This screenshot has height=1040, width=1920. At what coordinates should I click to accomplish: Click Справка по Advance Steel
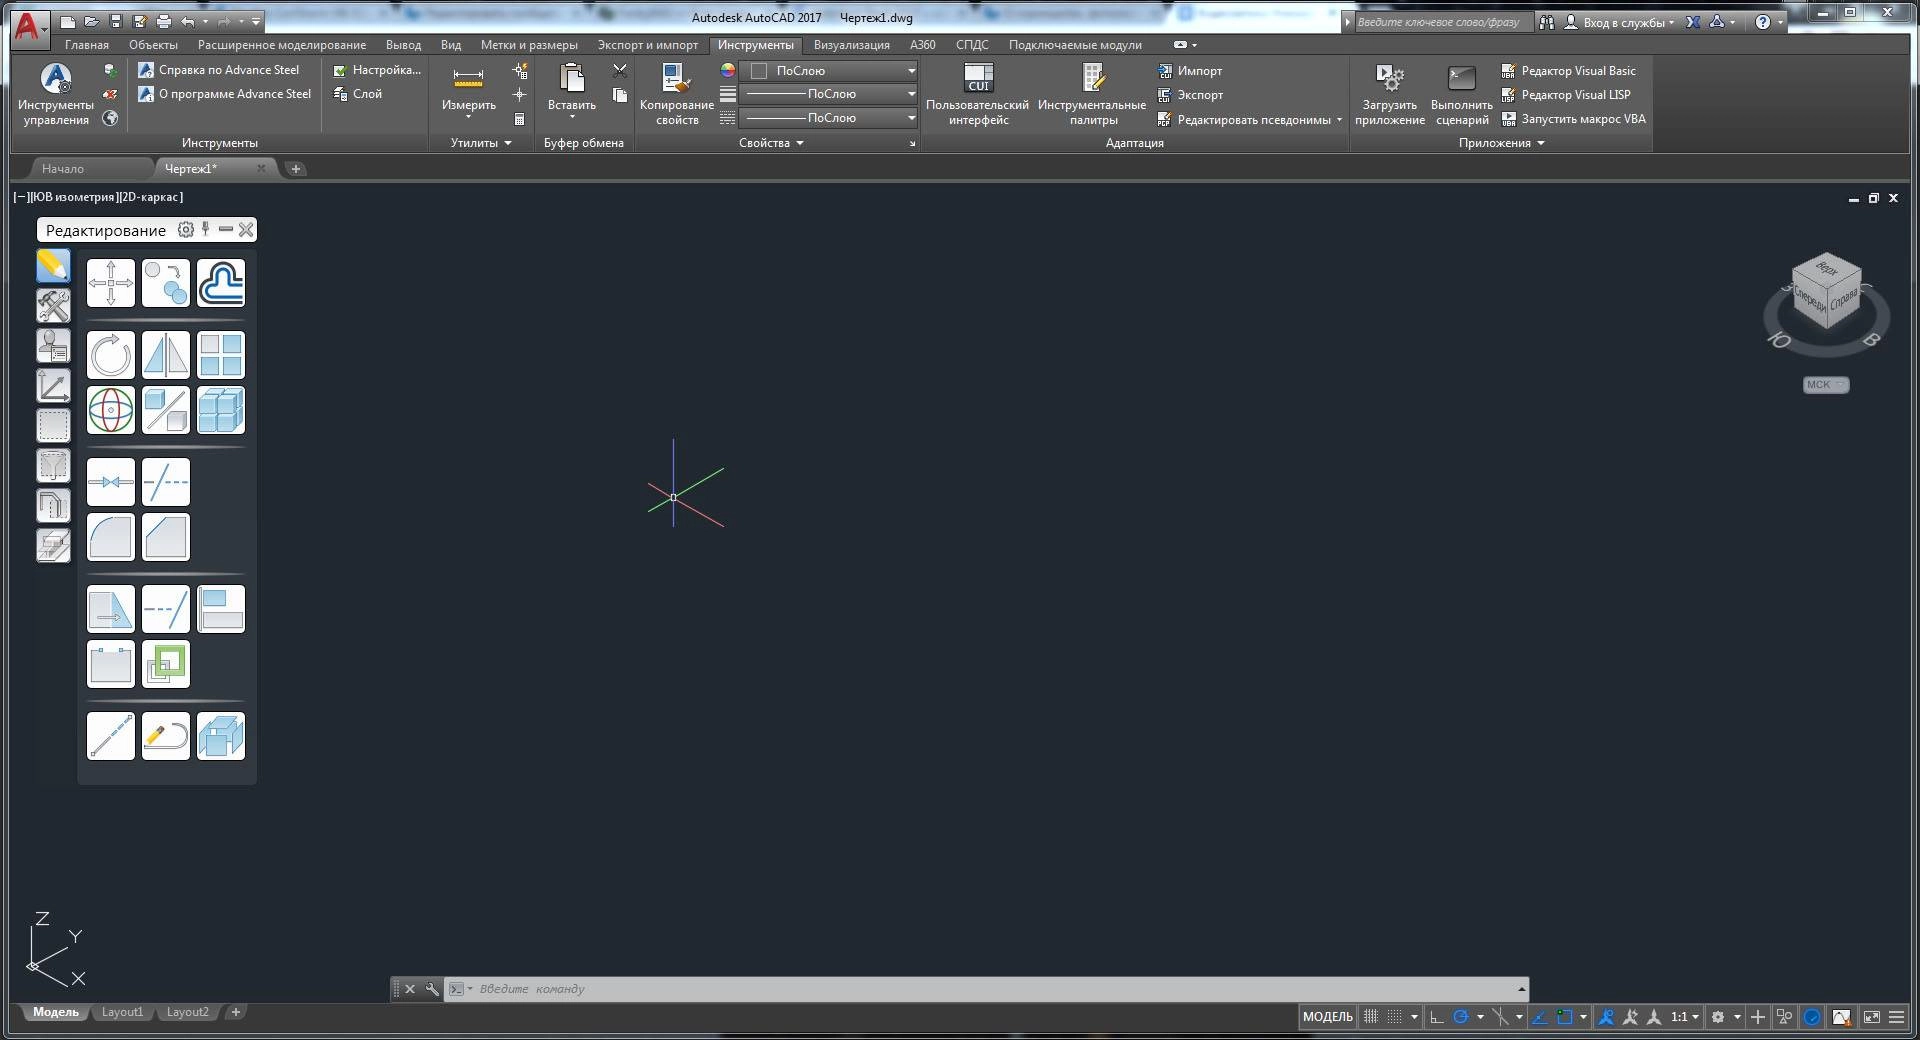pyautogui.click(x=218, y=70)
